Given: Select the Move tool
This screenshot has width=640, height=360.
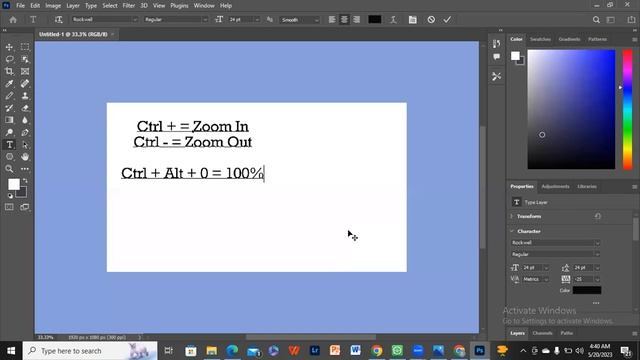Looking at the screenshot, I should coord(9,47).
